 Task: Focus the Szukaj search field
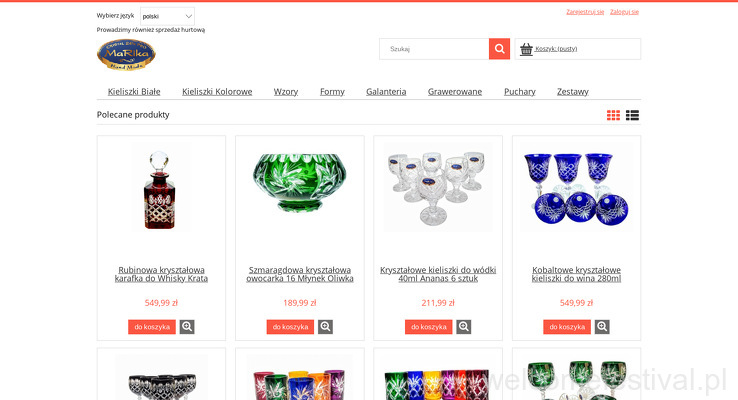point(434,49)
